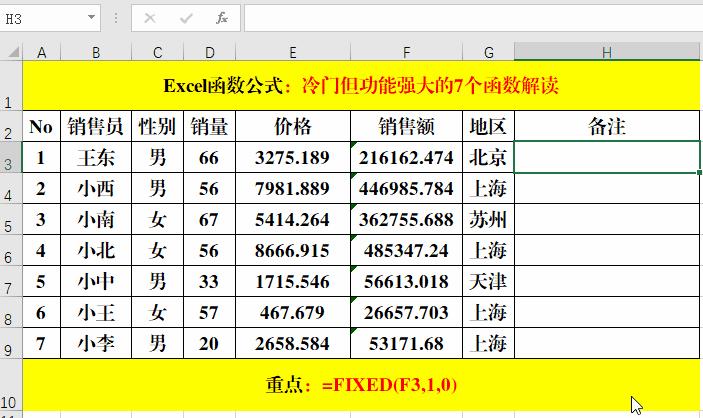Select column E header

point(293,52)
